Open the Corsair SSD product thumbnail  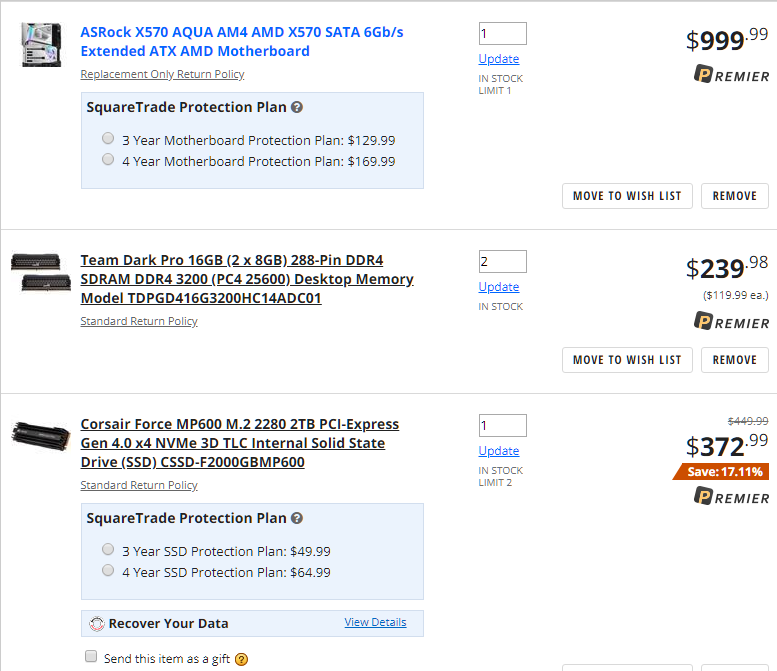(x=41, y=436)
